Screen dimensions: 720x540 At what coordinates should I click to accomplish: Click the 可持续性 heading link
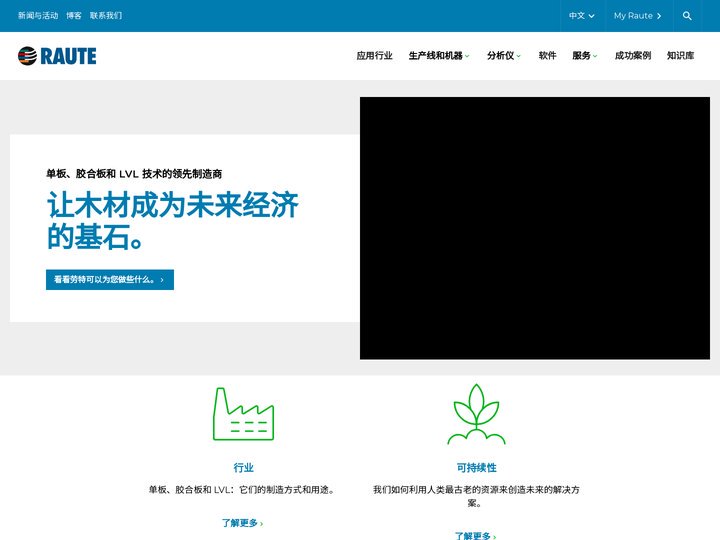pyautogui.click(x=476, y=467)
